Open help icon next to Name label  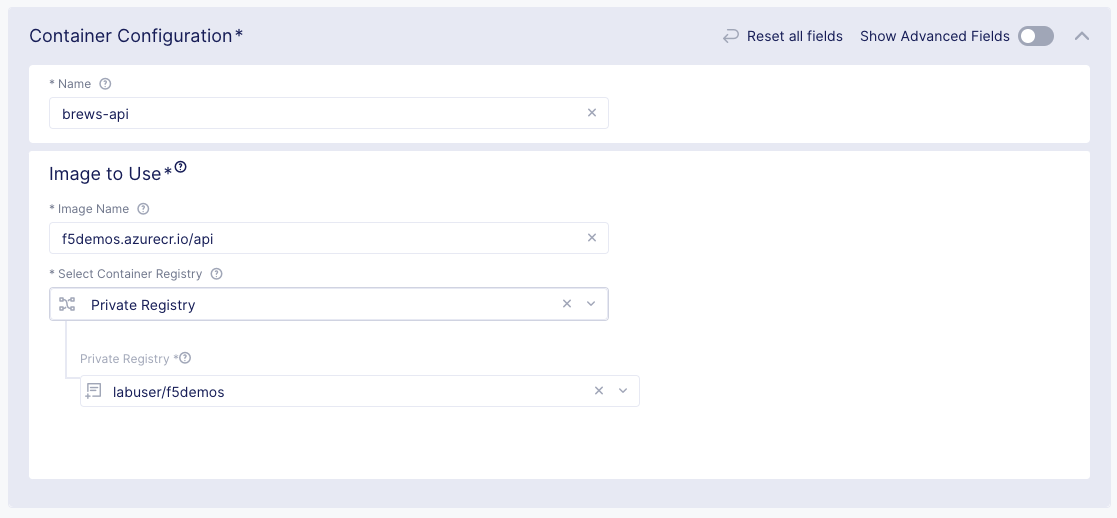pyautogui.click(x=106, y=84)
